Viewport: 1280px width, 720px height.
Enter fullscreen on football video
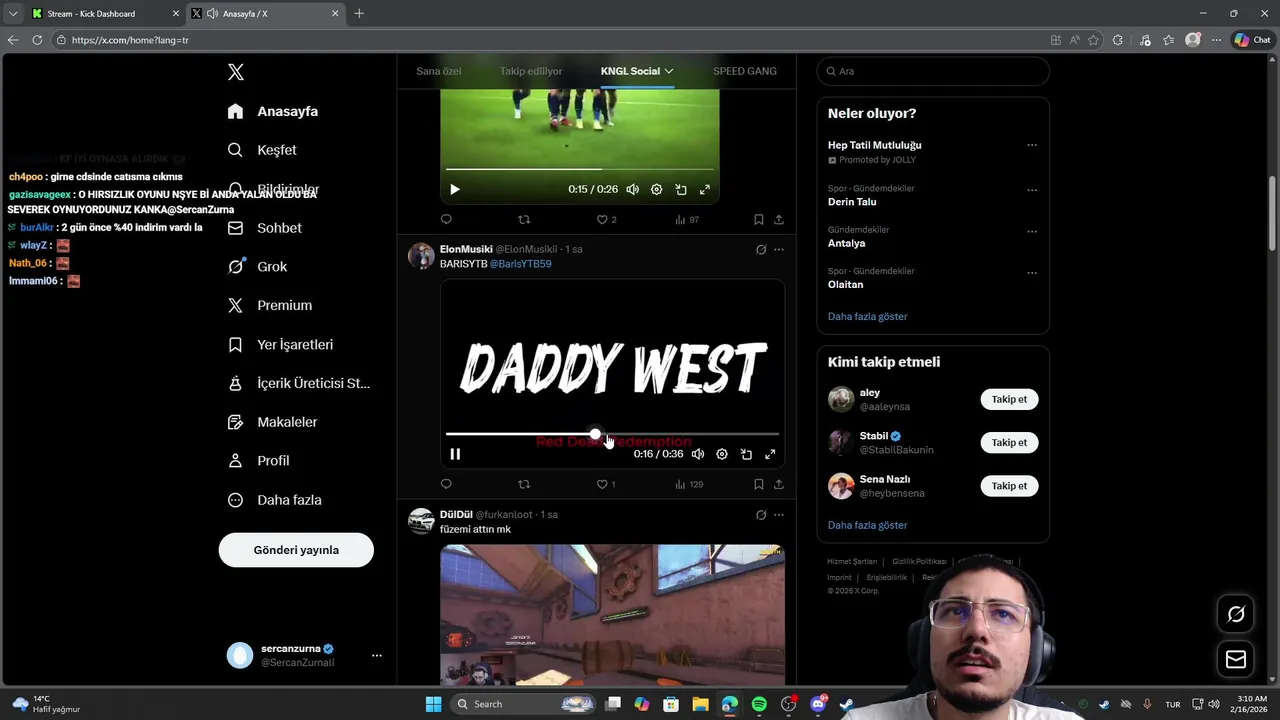click(x=705, y=189)
